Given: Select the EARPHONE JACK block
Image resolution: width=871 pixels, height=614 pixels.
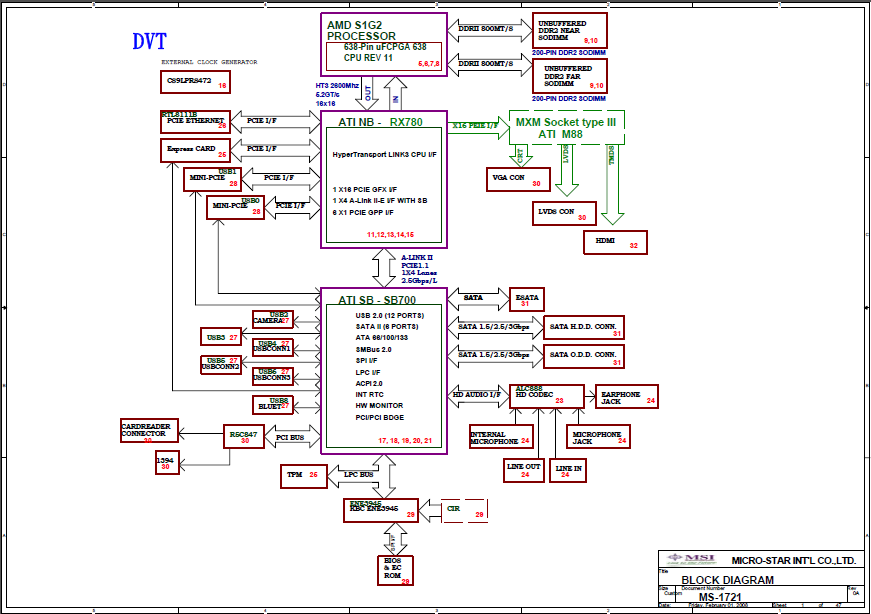Looking at the screenshot, I should (627, 396).
